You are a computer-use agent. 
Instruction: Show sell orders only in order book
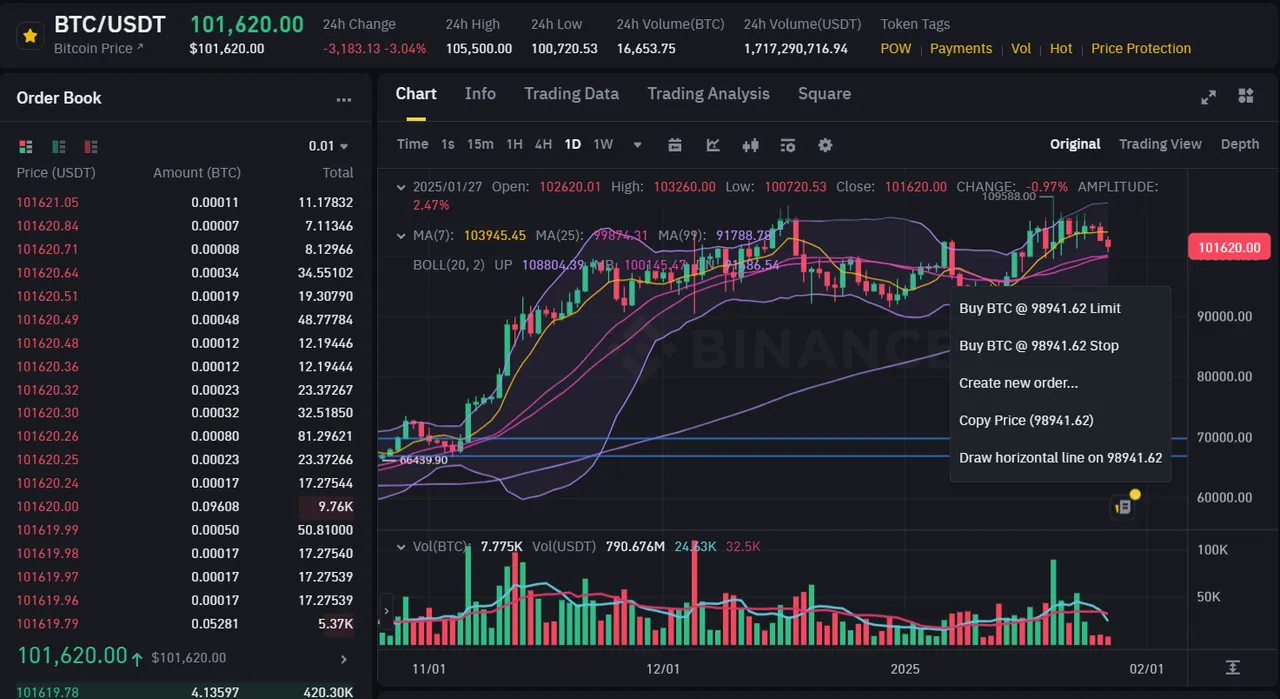pos(91,147)
